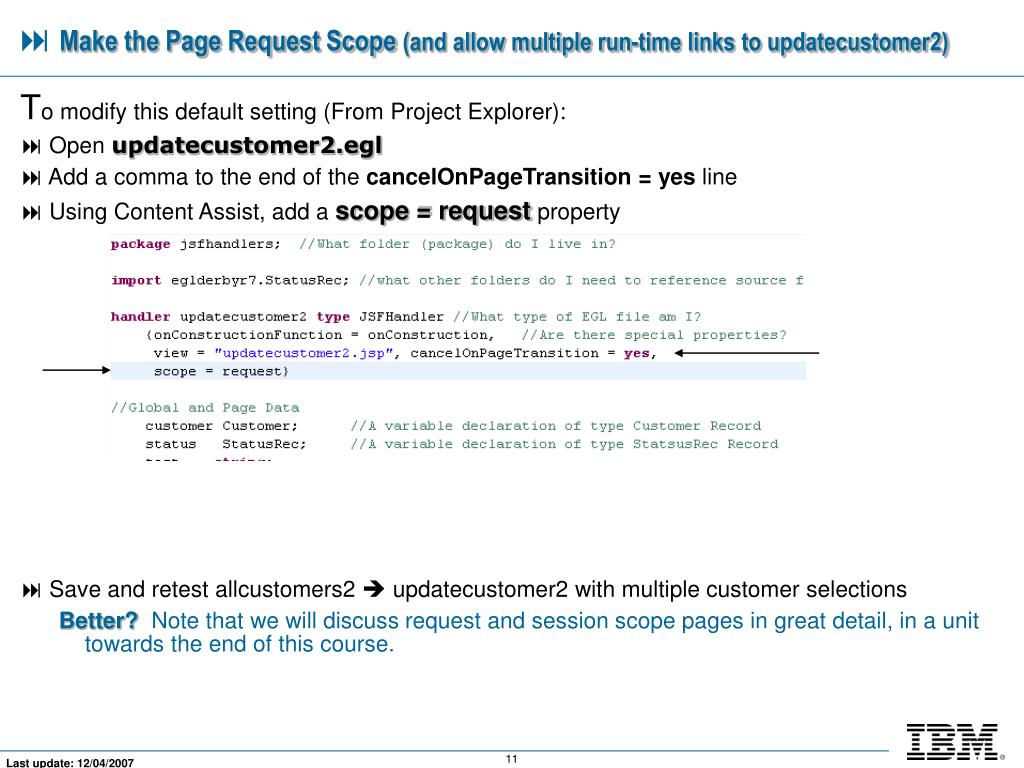Click the bold "cancelOnPageTransition = yes" text
This screenshot has width=1024, height=768.
click(x=530, y=178)
